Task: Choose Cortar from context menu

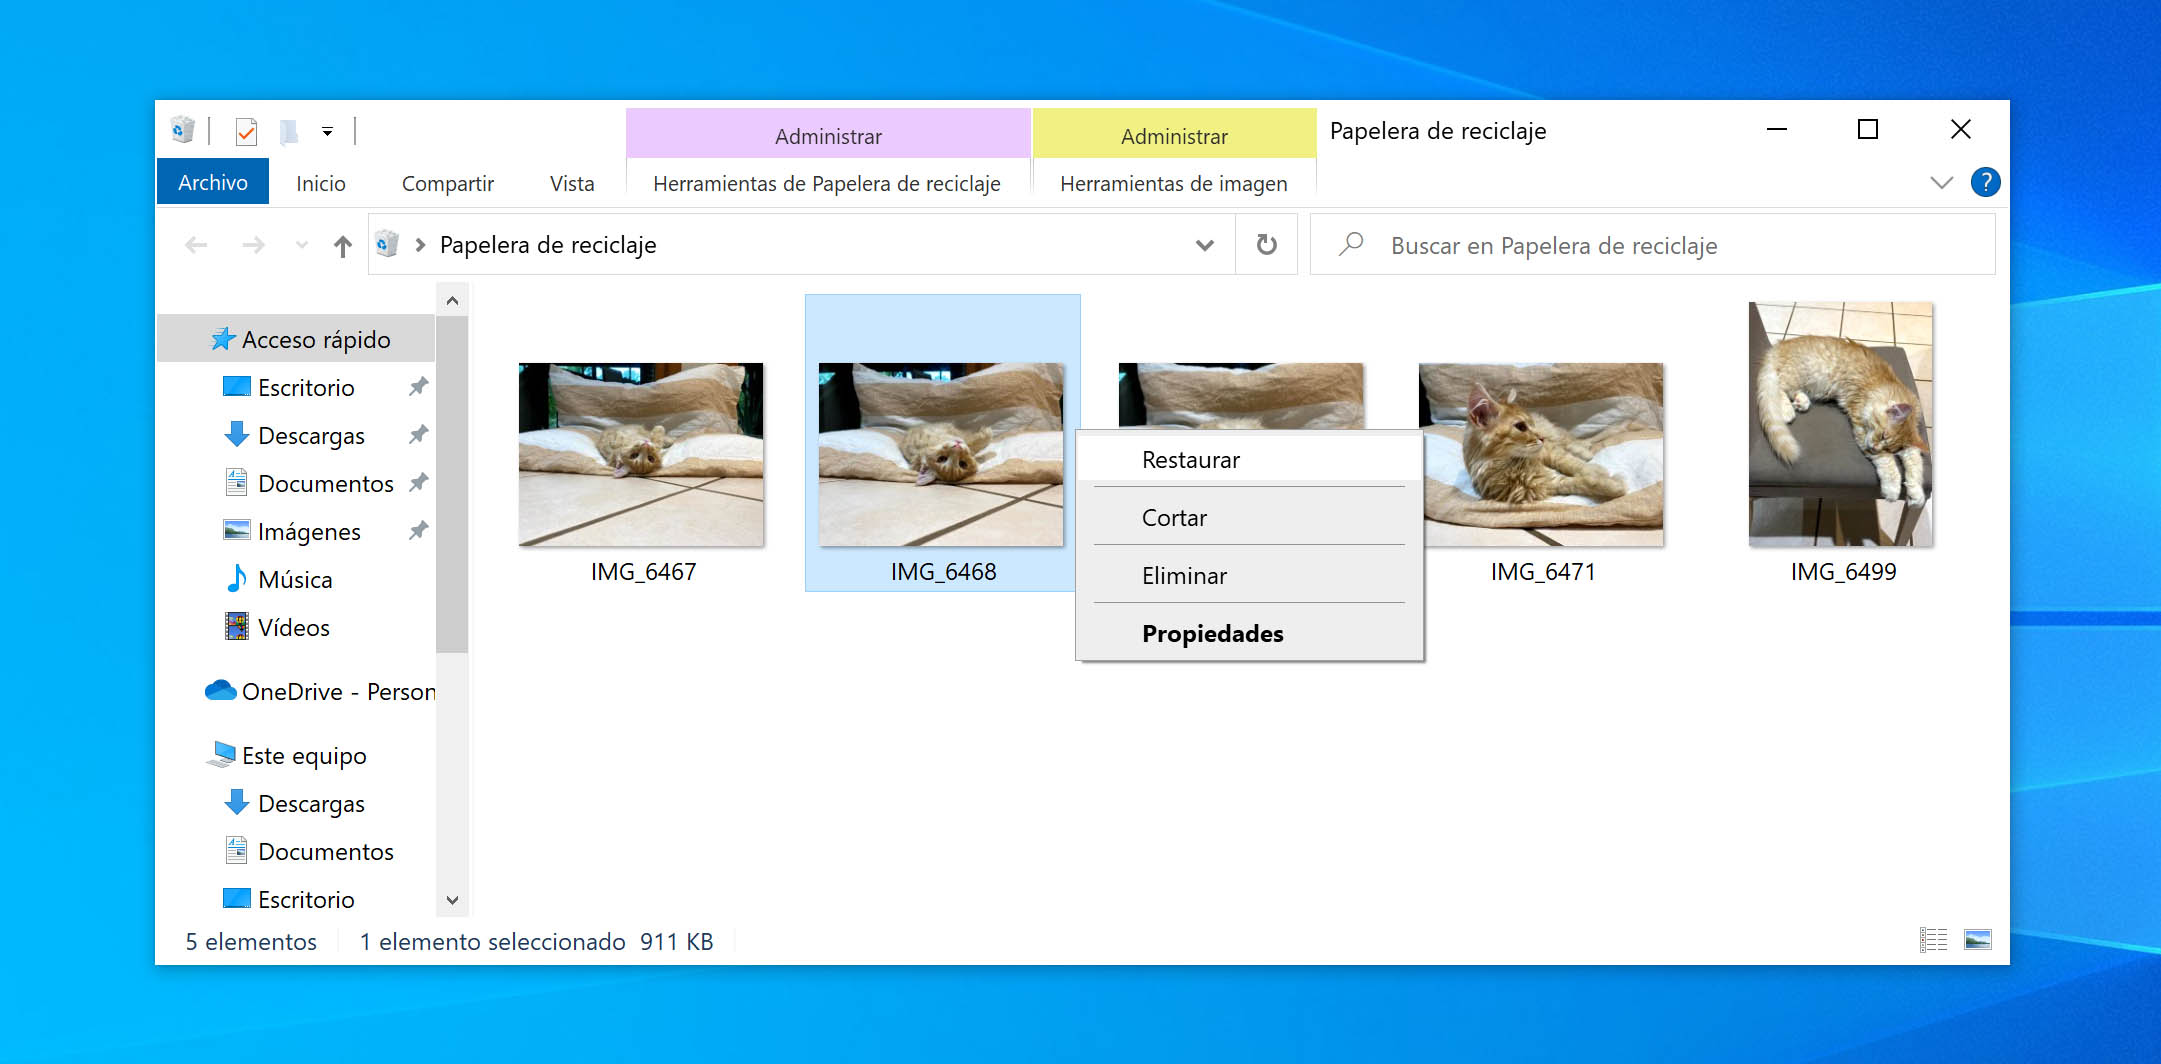Action: 1249,518
